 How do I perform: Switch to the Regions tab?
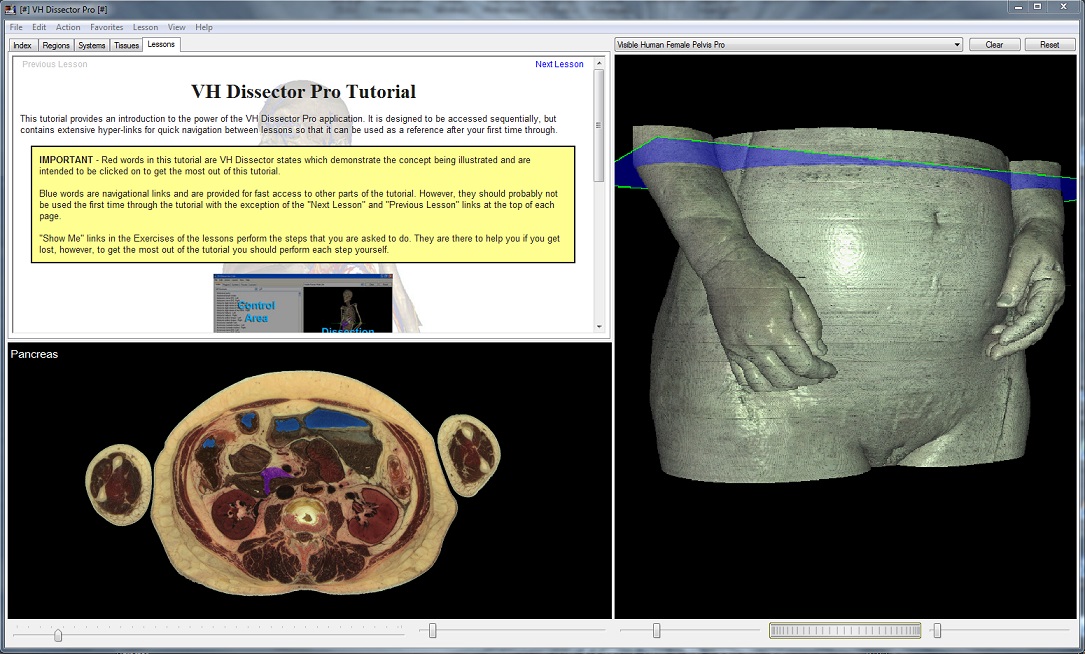pos(56,45)
